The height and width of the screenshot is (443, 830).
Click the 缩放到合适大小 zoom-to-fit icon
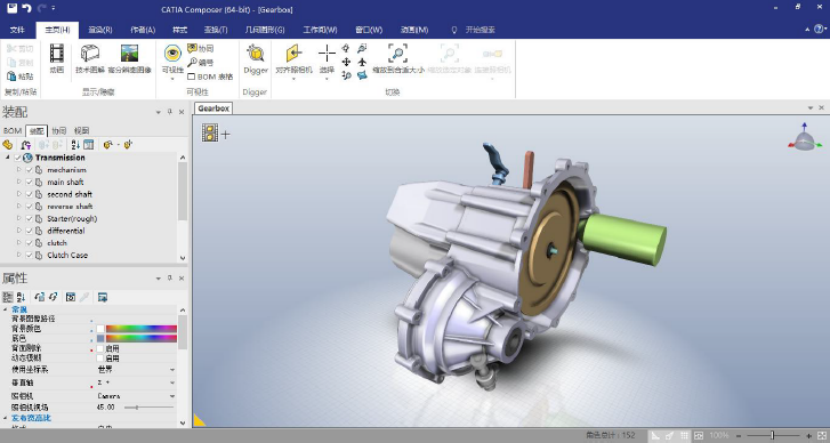tap(398, 54)
